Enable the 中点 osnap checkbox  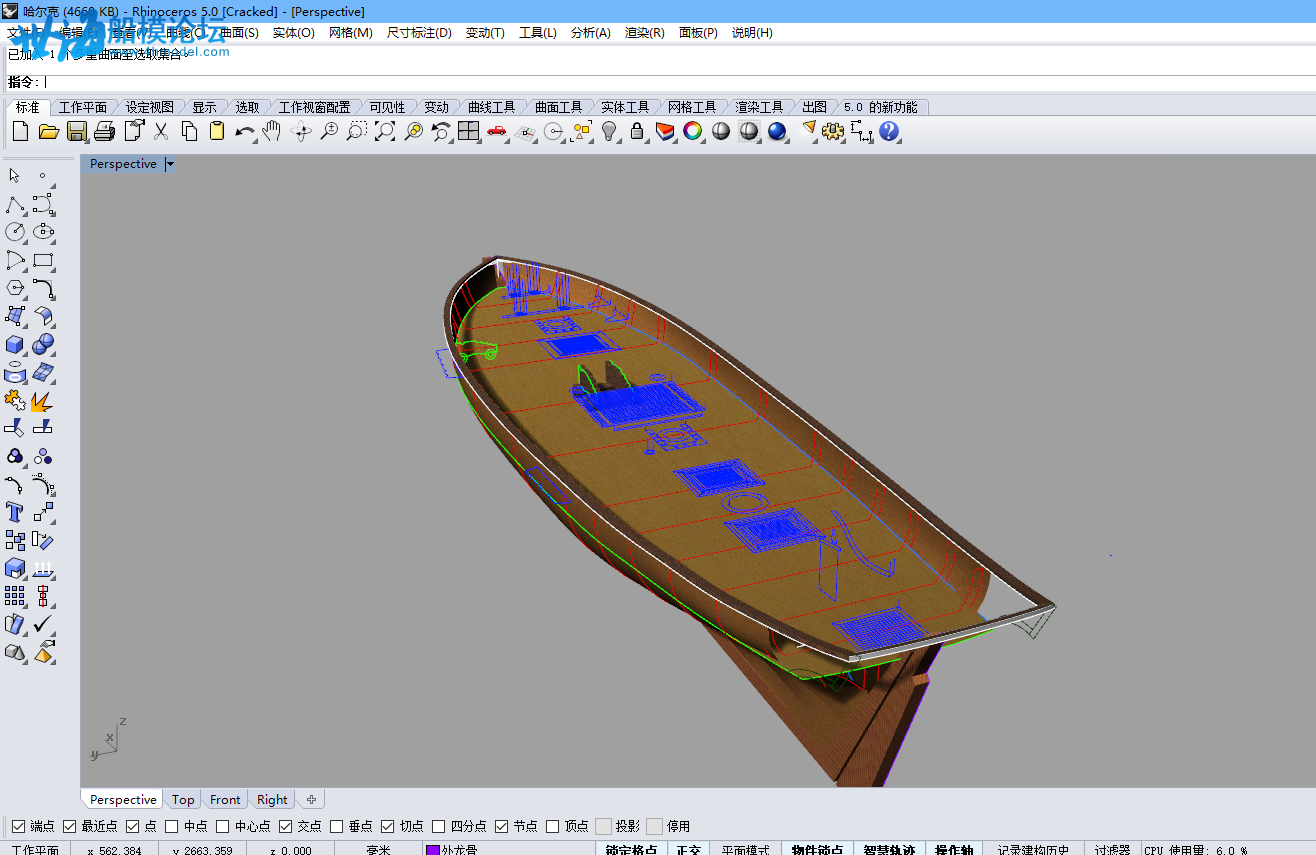(172, 826)
